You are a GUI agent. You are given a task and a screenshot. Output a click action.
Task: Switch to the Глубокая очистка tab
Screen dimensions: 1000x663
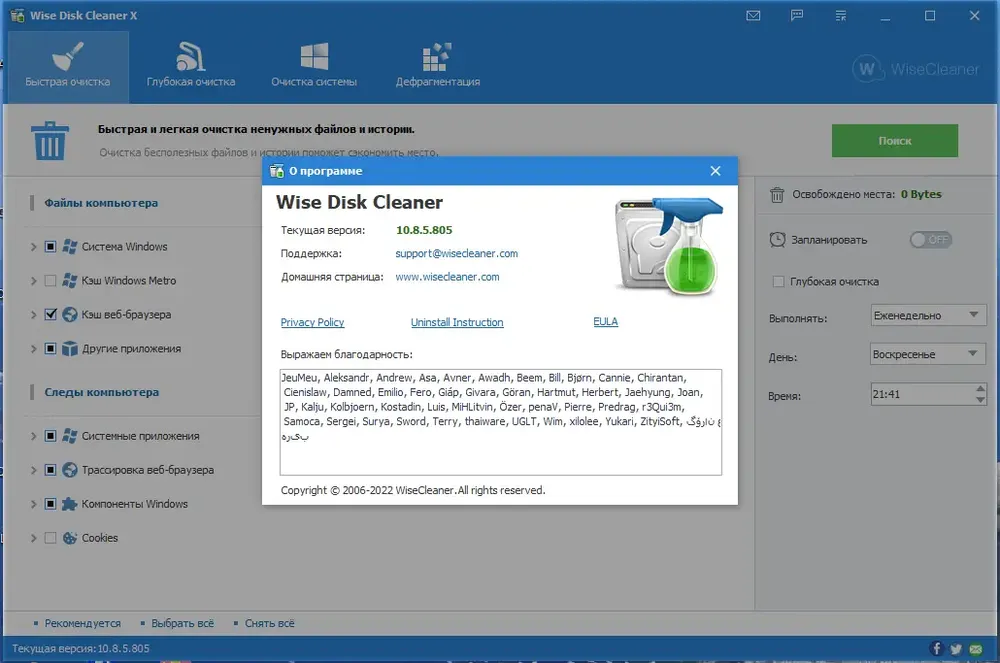(191, 66)
